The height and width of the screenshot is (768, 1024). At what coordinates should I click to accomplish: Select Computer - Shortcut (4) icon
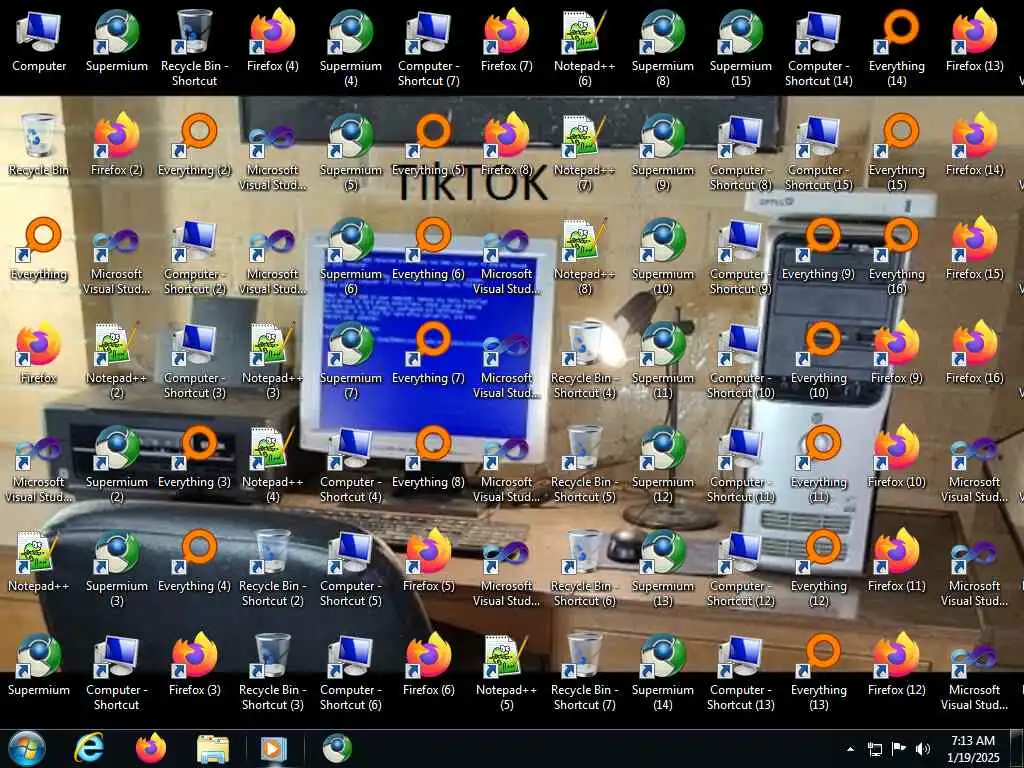(351, 464)
